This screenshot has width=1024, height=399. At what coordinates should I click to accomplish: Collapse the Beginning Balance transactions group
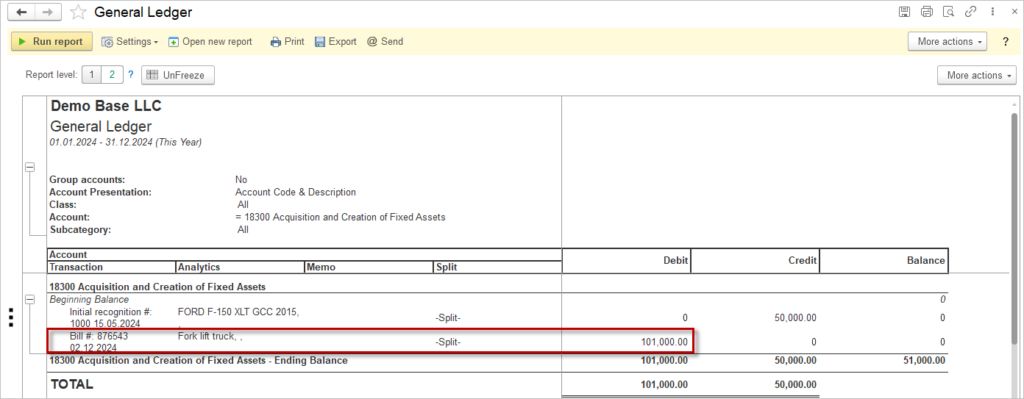[29, 299]
